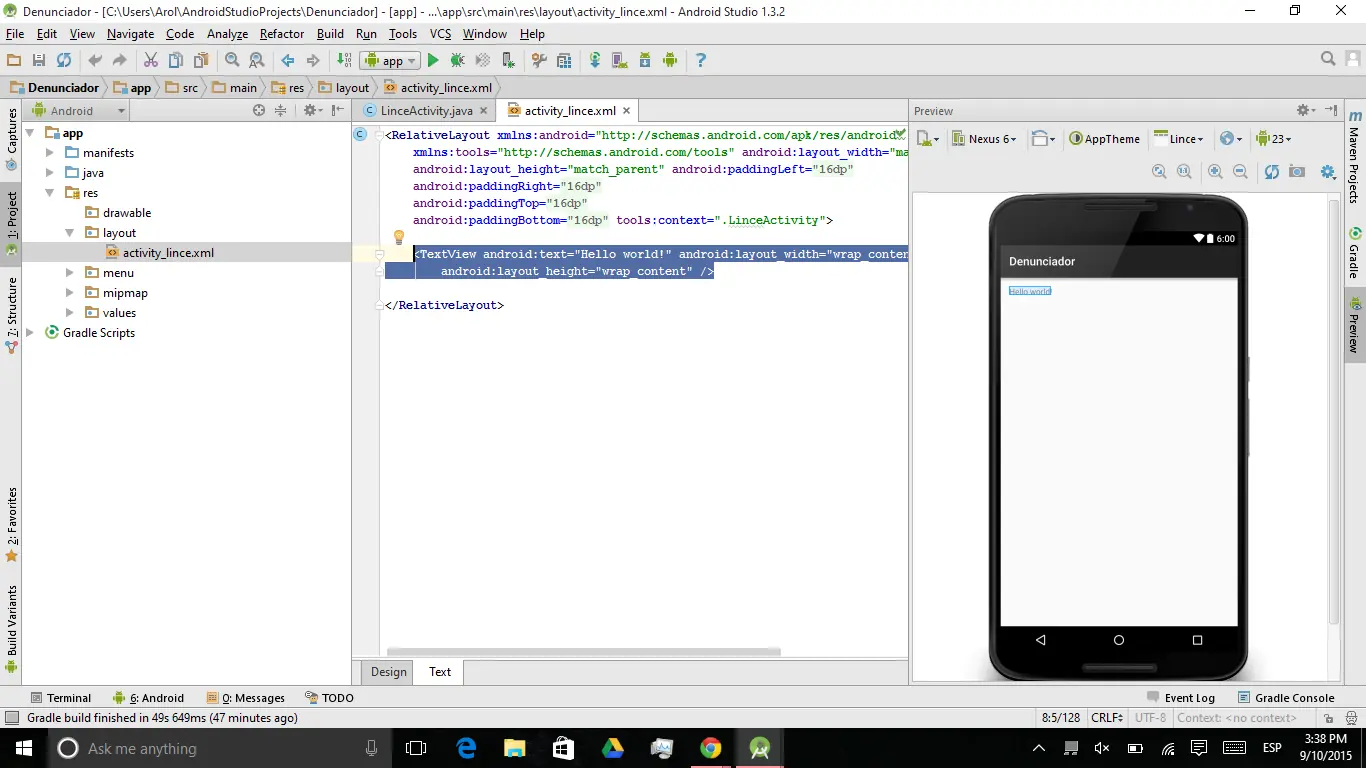Screen dimensions: 1366x768
Task: Click AppTheme button in Preview
Action: click(1104, 139)
